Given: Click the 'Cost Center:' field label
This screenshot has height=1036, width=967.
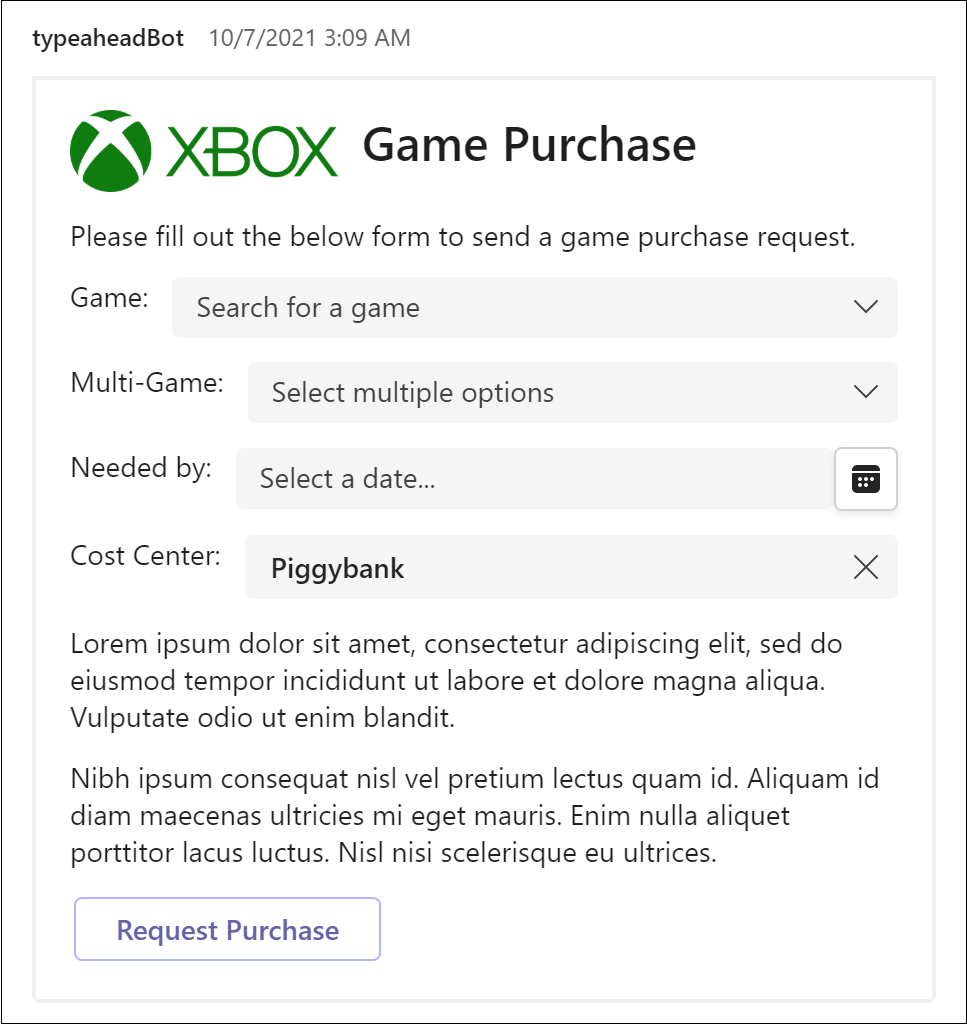Looking at the screenshot, I should coord(145,556).
